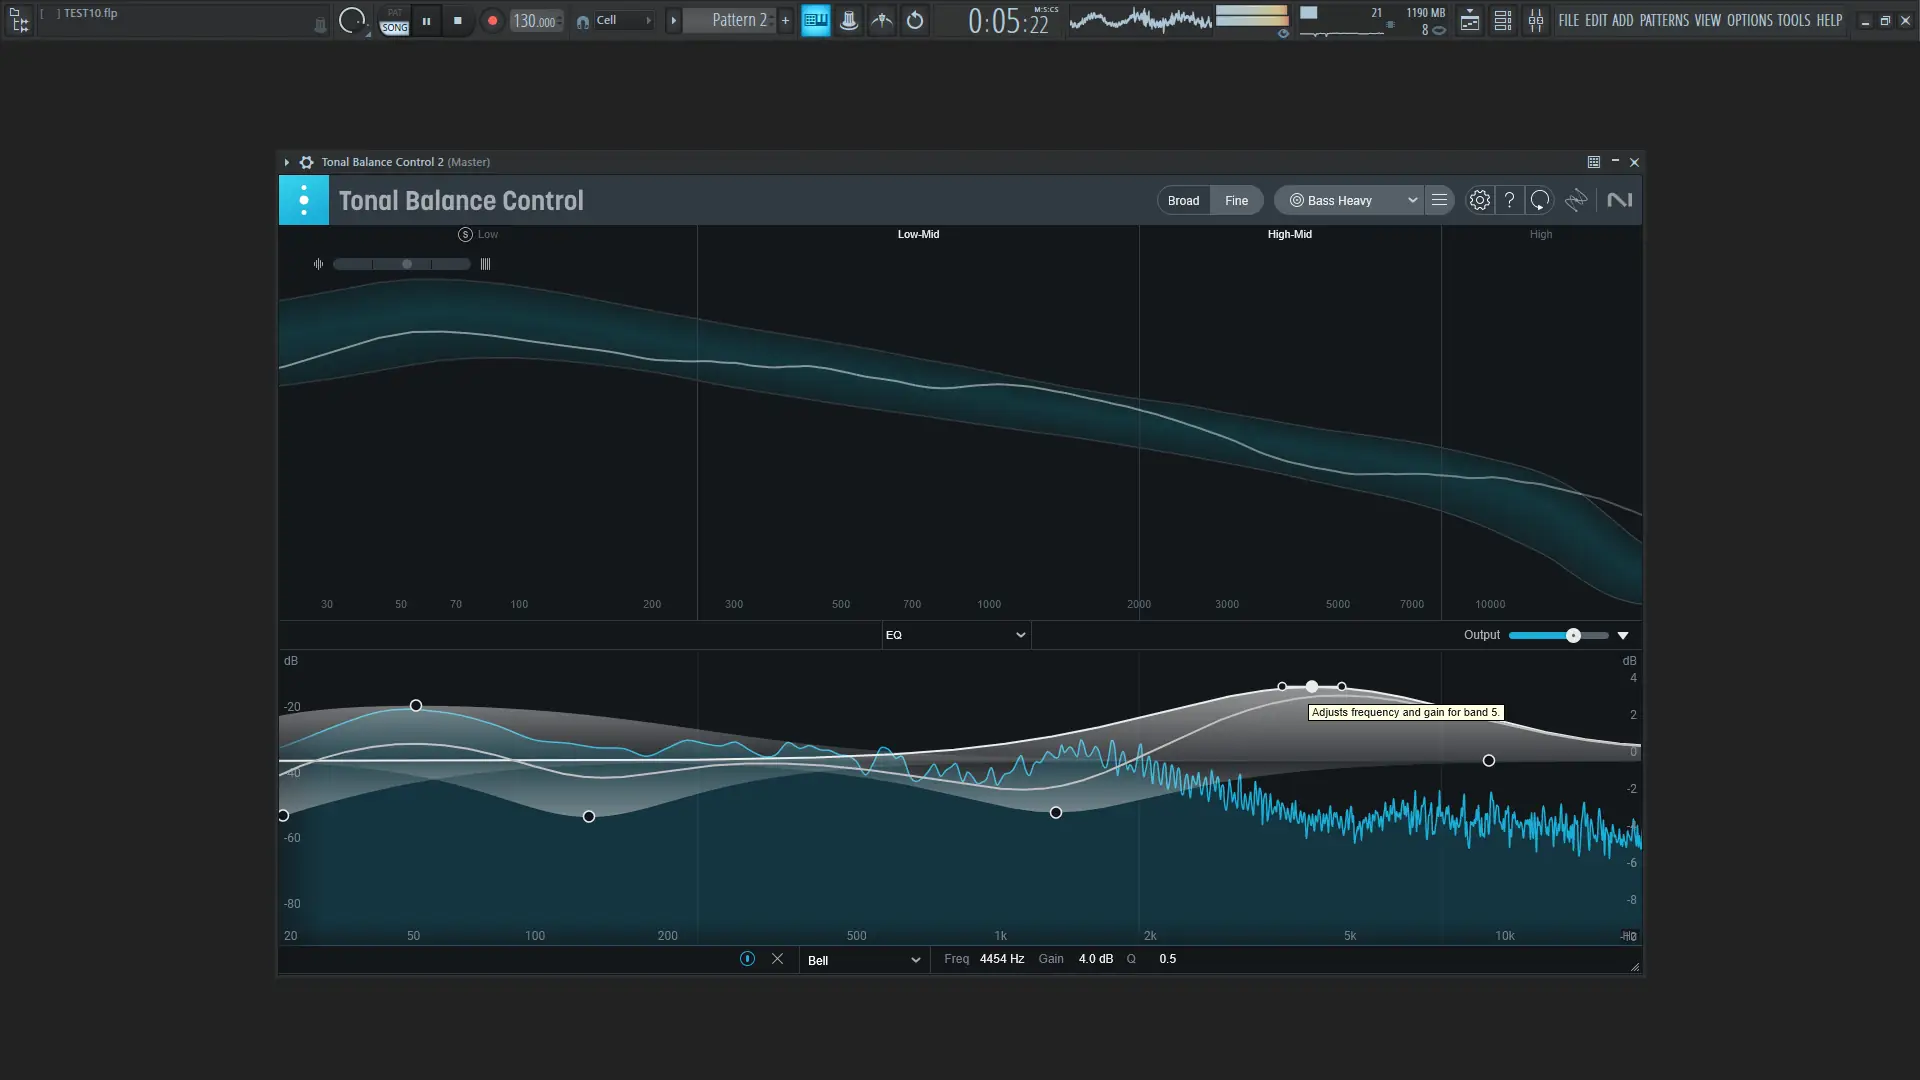Open the FL Studio mixer icon
Image resolution: width=1920 pixels, height=1080 pixels.
point(1535,20)
